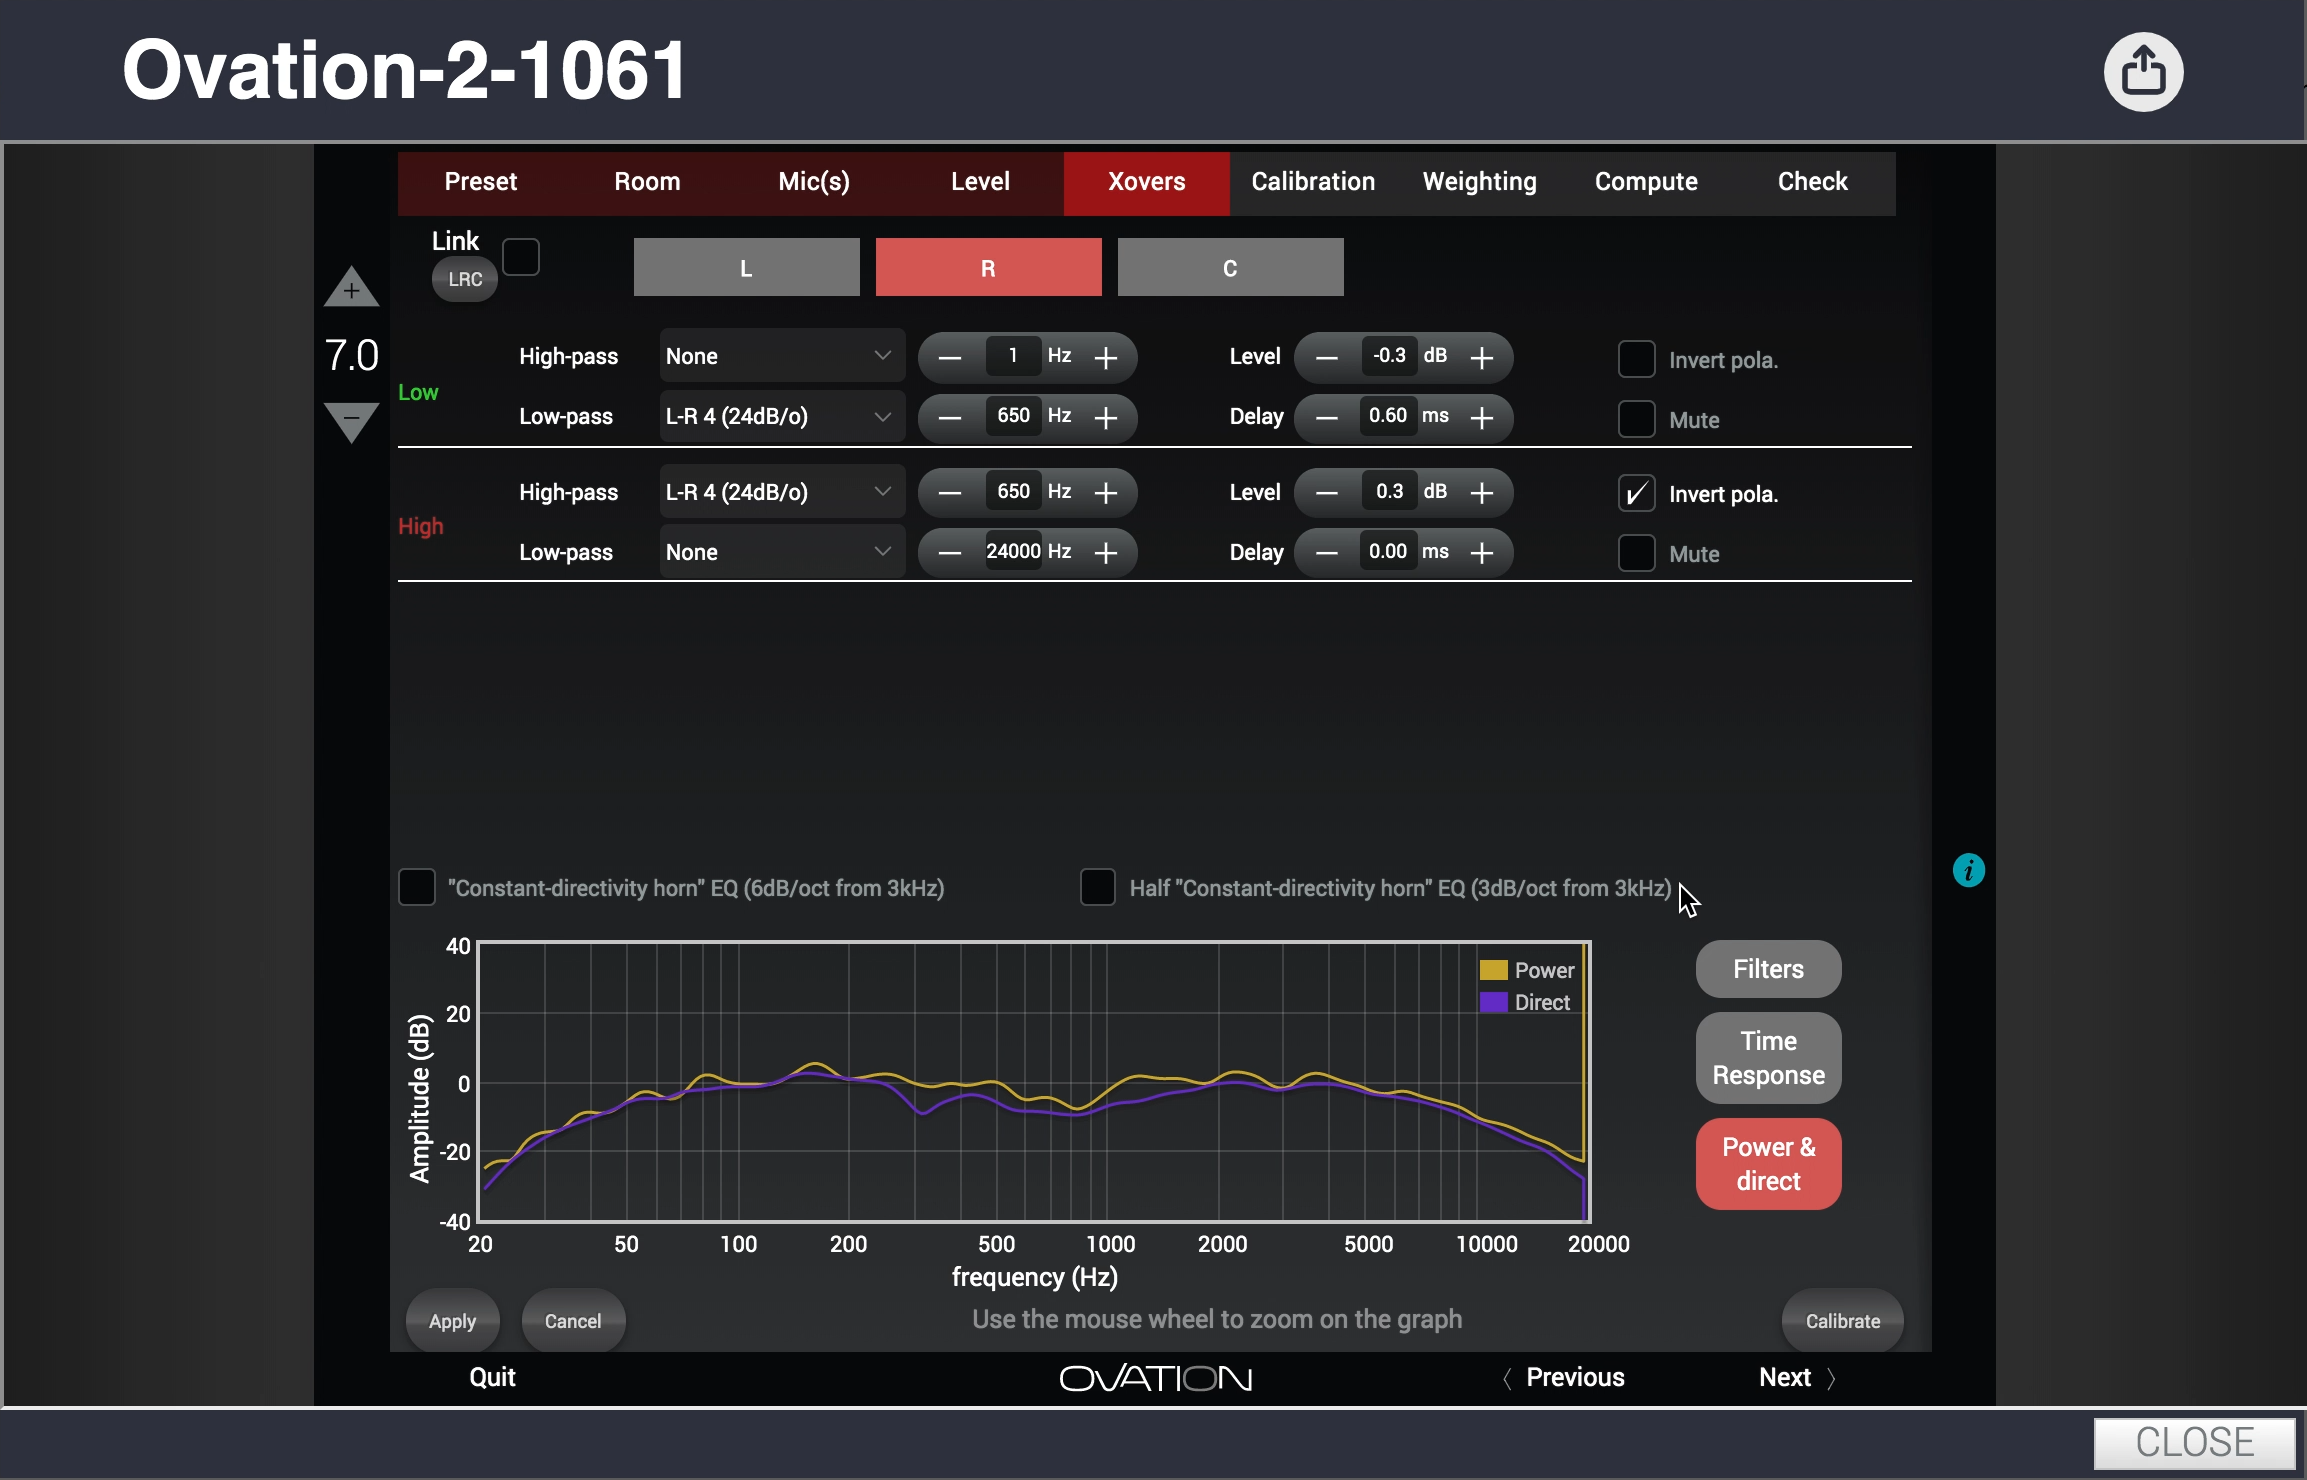The image size is (2307, 1480).
Task: Open the Compute tab
Action: (1646, 182)
